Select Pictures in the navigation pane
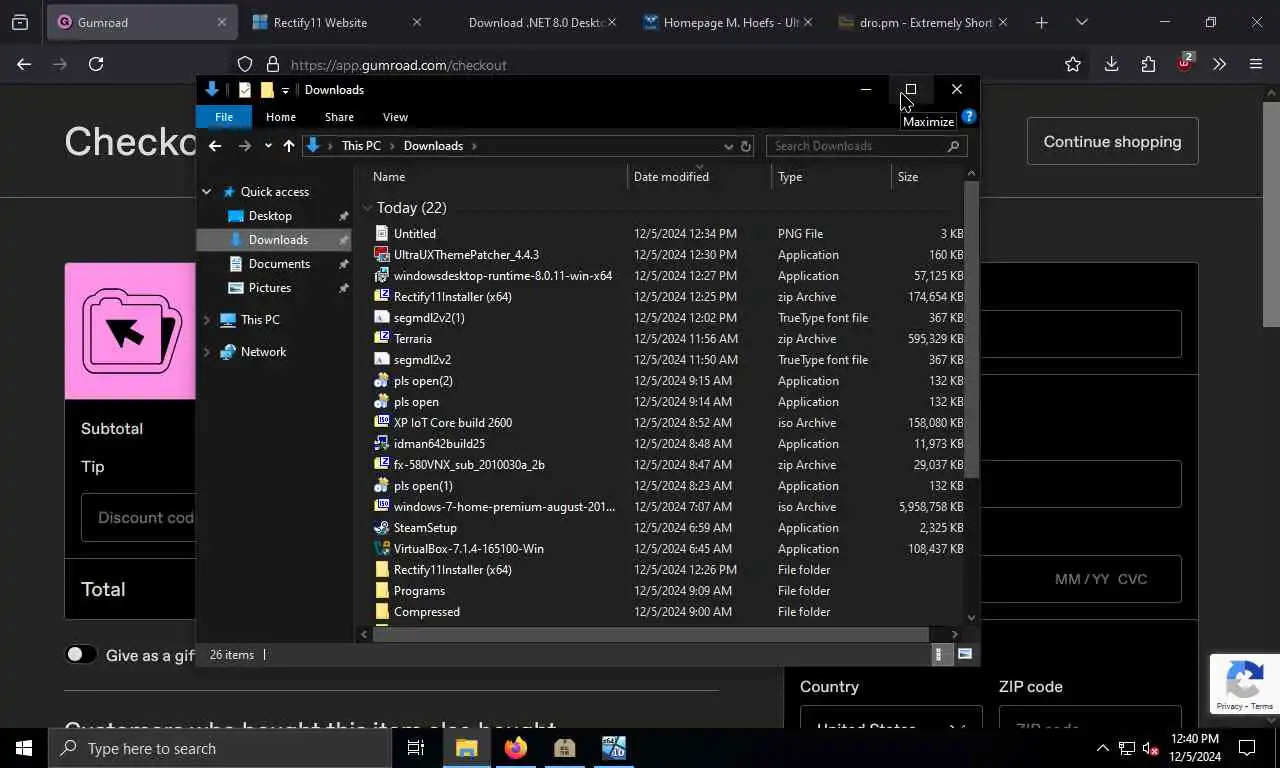The width and height of the screenshot is (1280, 768). (x=270, y=288)
